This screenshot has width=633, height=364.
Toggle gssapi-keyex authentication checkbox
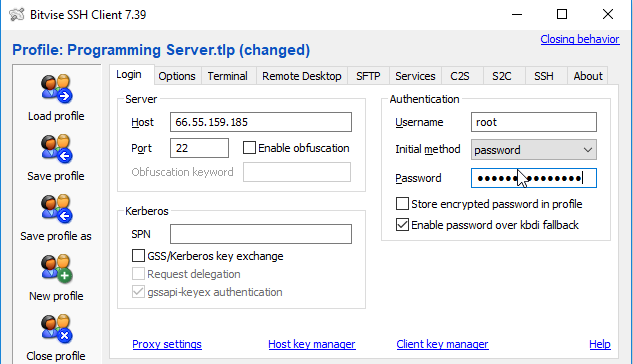pyautogui.click(x=138, y=292)
